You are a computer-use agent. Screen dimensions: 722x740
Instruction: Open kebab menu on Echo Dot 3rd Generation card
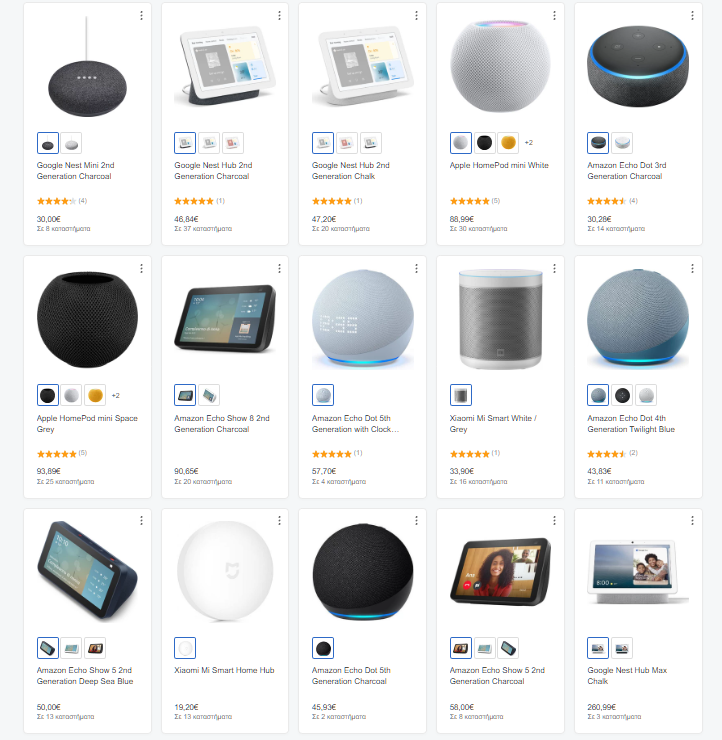[692, 16]
